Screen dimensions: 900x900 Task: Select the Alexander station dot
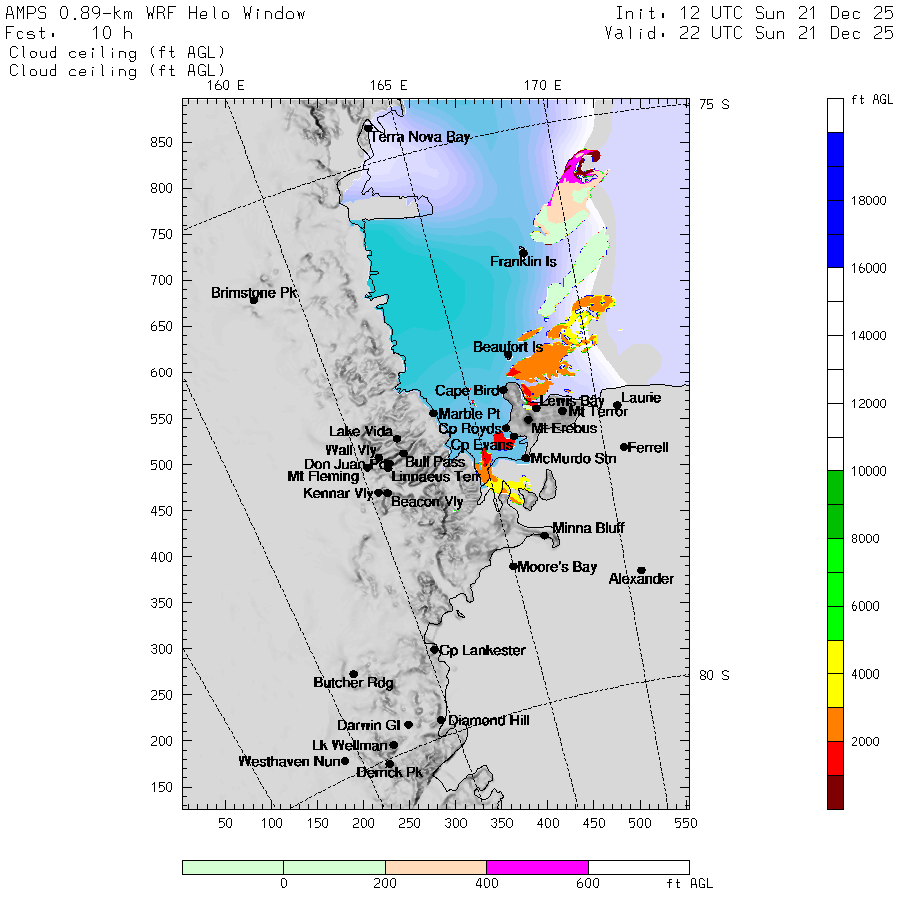tap(641, 570)
